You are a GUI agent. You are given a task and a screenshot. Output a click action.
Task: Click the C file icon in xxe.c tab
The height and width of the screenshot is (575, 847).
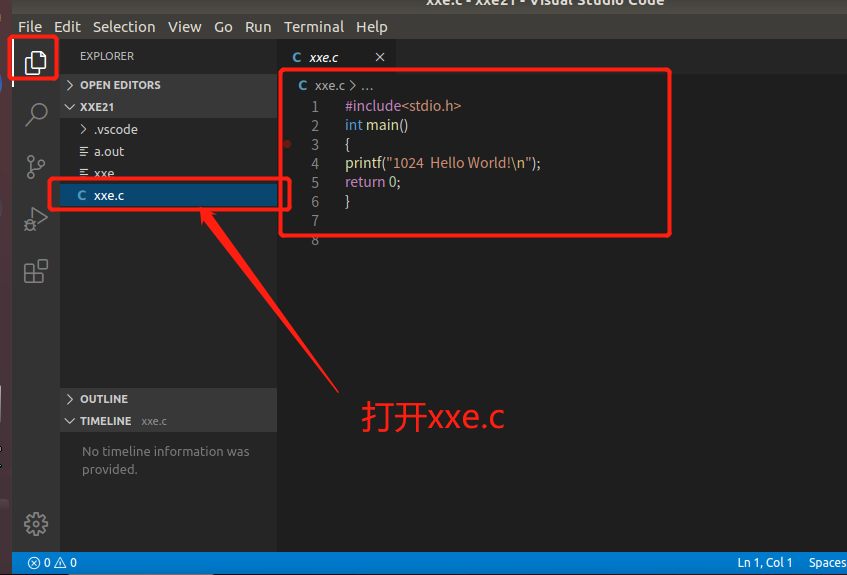(297, 57)
